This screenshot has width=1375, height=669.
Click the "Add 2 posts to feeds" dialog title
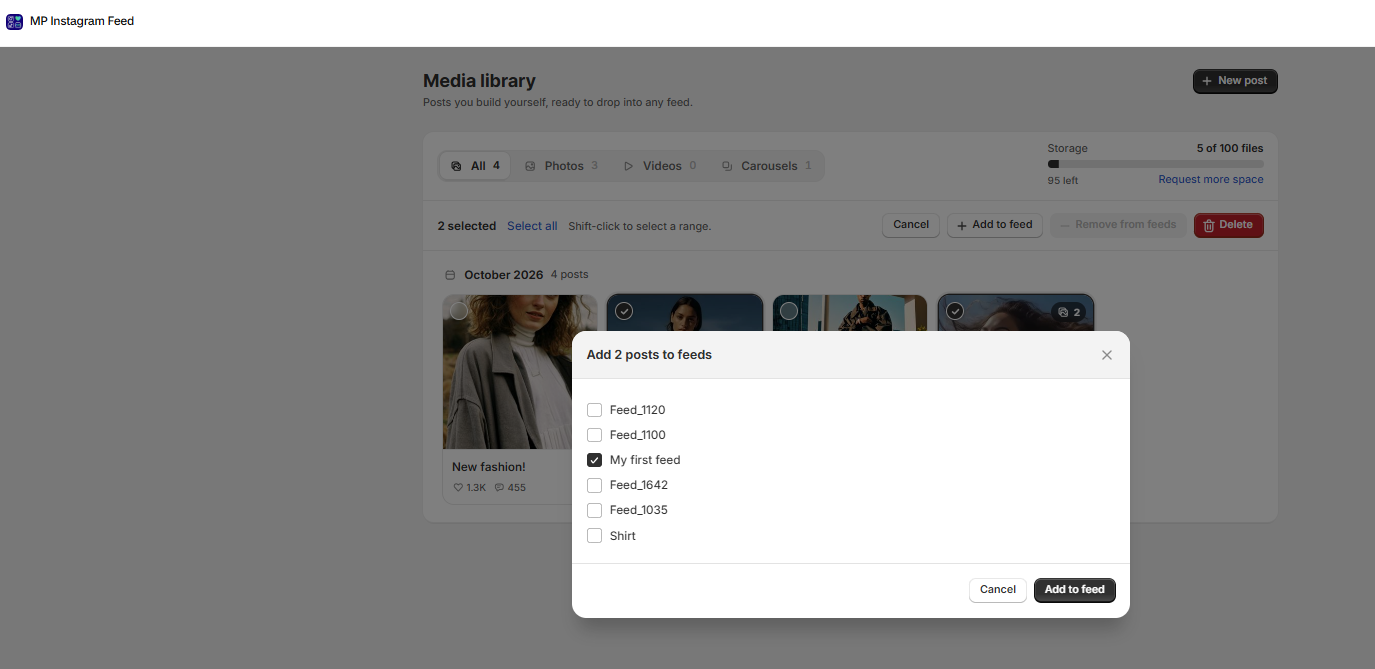pos(649,355)
